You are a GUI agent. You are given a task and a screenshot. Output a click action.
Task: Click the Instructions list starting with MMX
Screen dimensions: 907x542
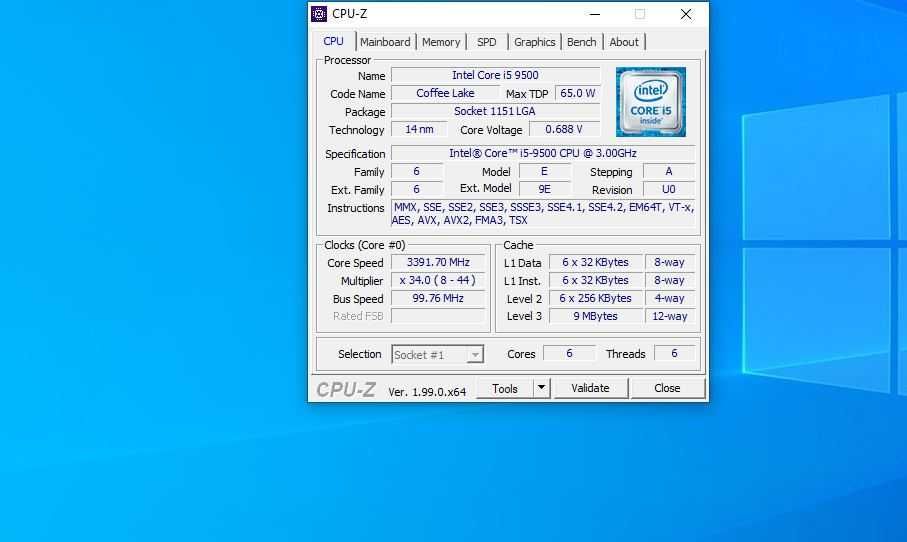click(x=543, y=213)
